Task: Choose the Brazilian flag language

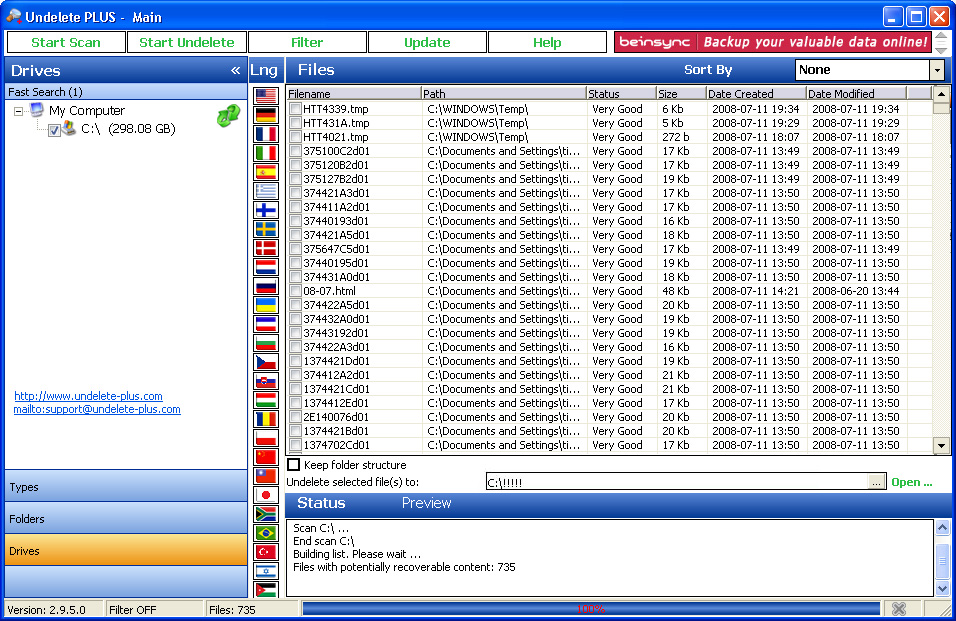Action: click(x=266, y=533)
